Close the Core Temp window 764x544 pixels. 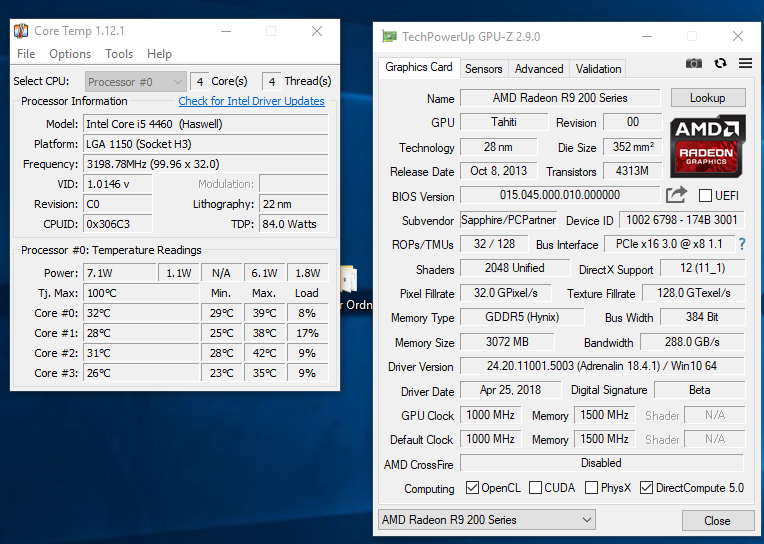tap(317, 31)
